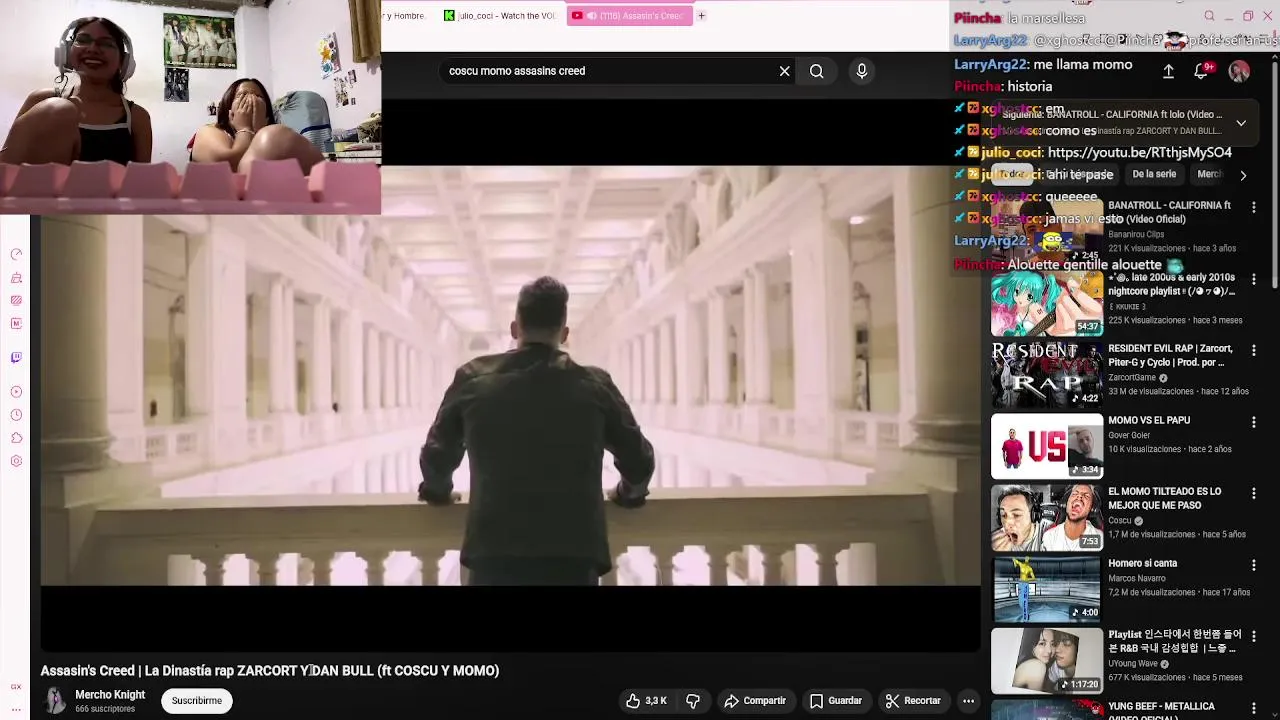1280x720 pixels.
Task: Open the GX Cleaner icon in the browser sidebar
Action: [16, 277]
